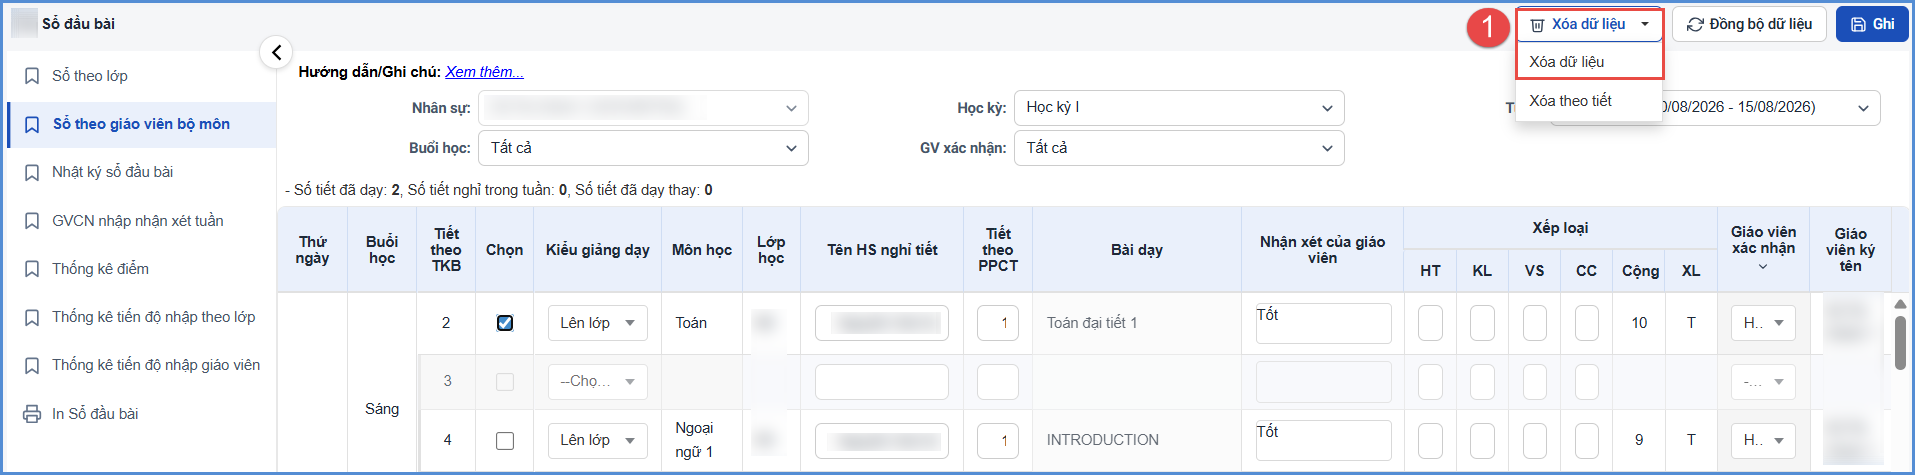Select Xóa dữ liệu in dropdown menu

pos(1589,62)
